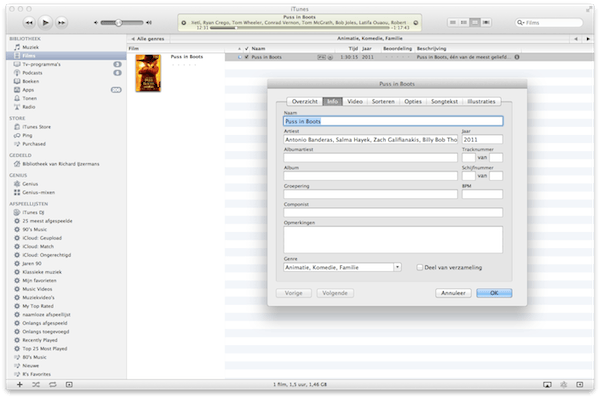Switch to the Overzicht tab
This screenshot has height=398, width=600.
coord(305,101)
